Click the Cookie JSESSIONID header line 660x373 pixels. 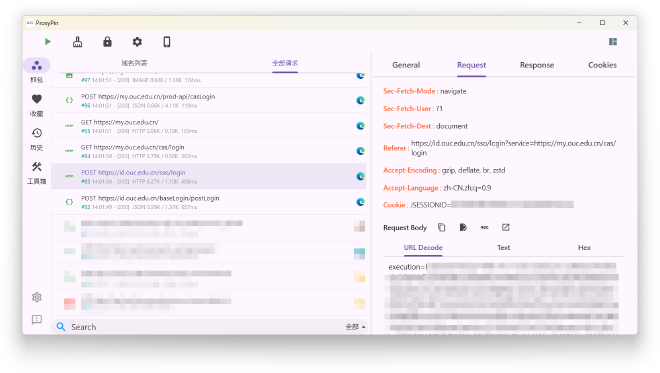[x=478, y=205]
